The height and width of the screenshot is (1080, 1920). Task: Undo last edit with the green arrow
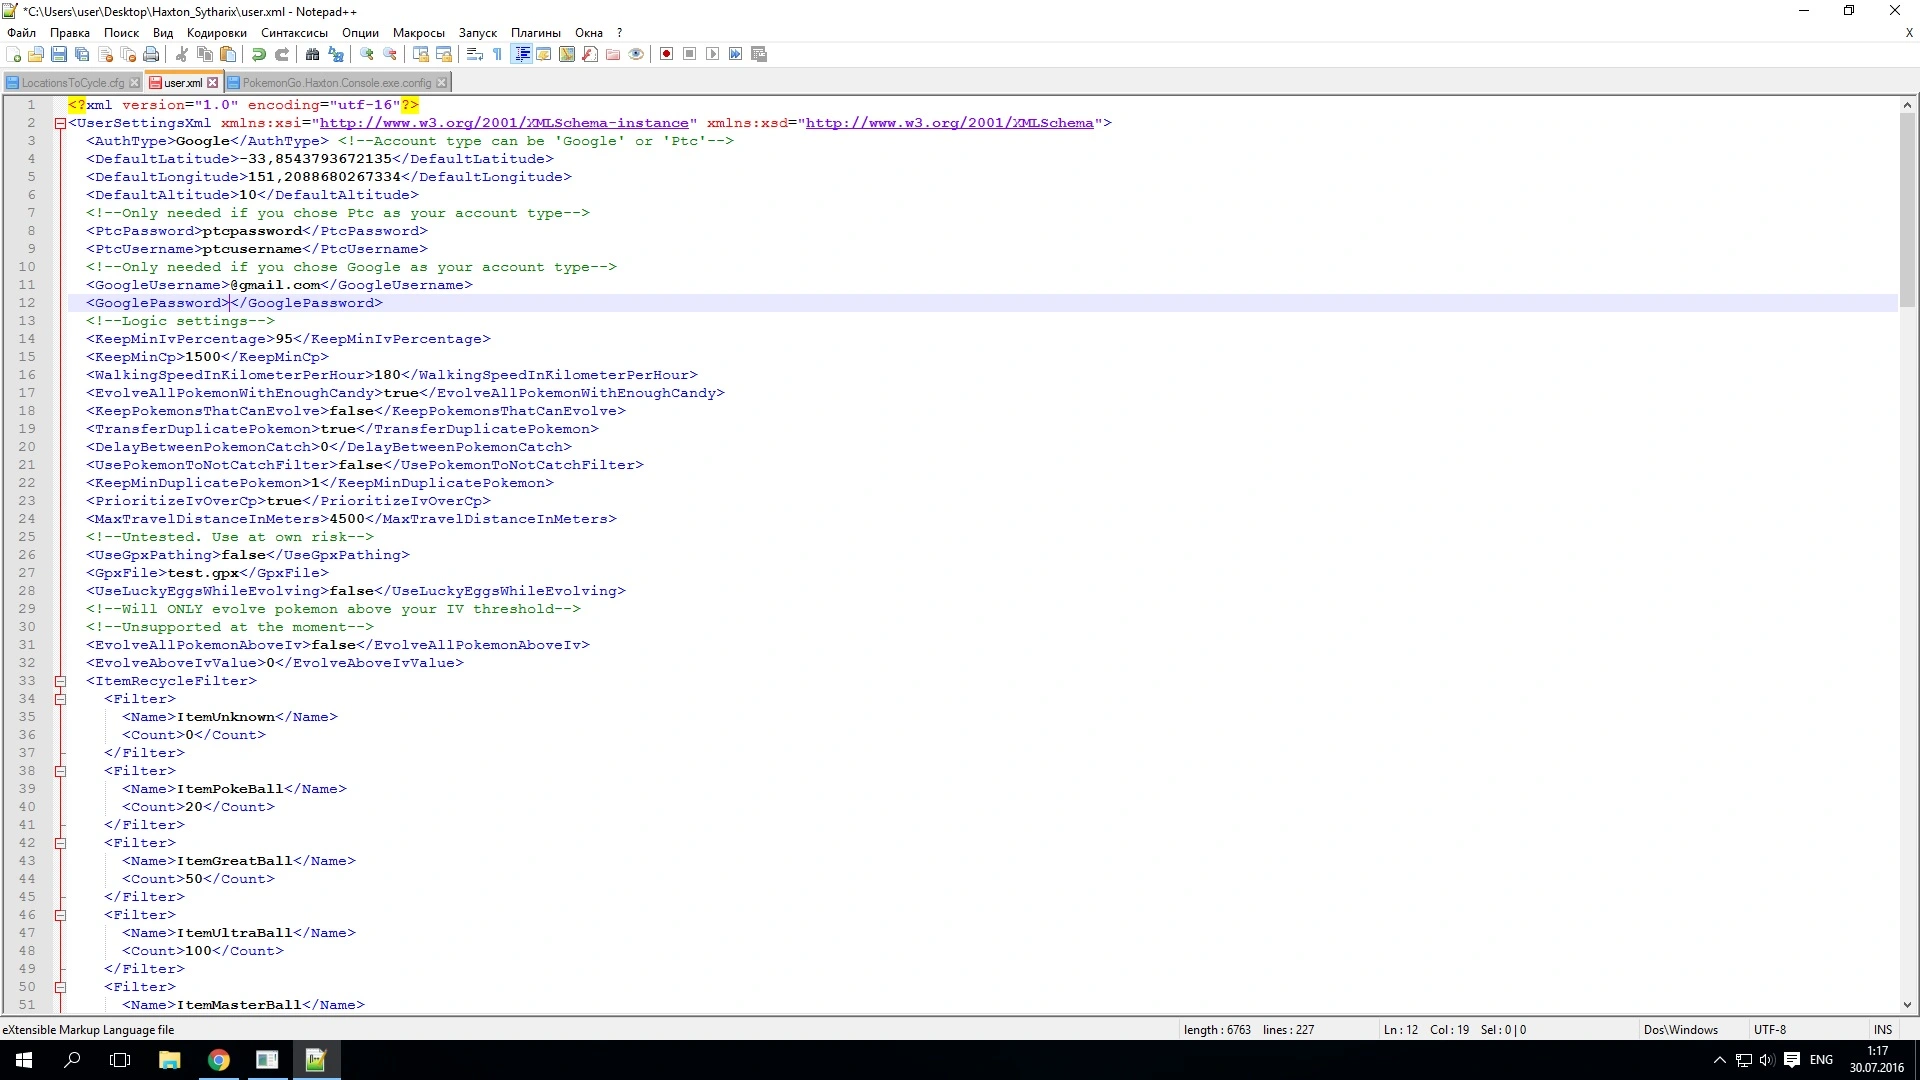click(x=259, y=54)
